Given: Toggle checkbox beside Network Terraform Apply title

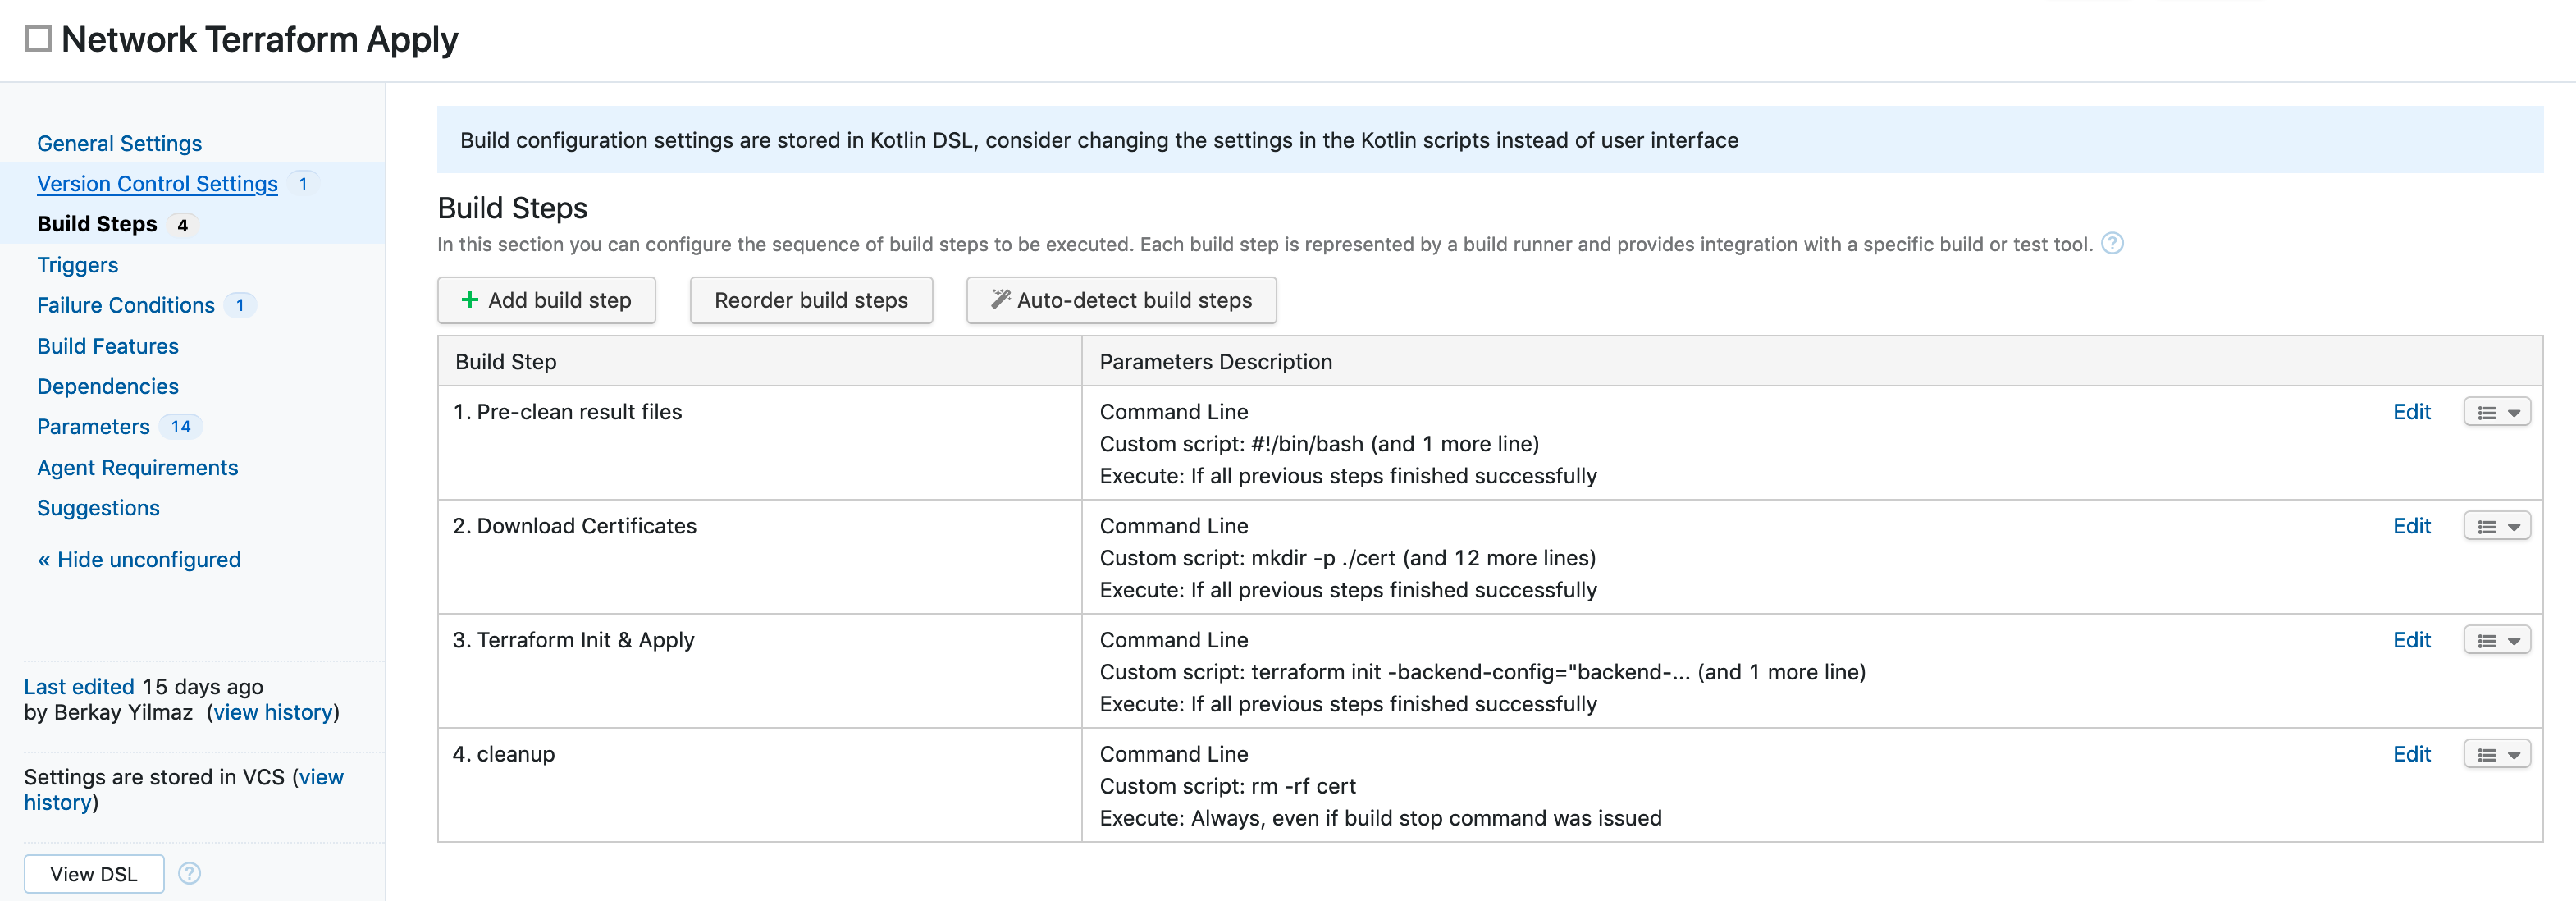Looking at the screenshot, I should coord(38,38).
